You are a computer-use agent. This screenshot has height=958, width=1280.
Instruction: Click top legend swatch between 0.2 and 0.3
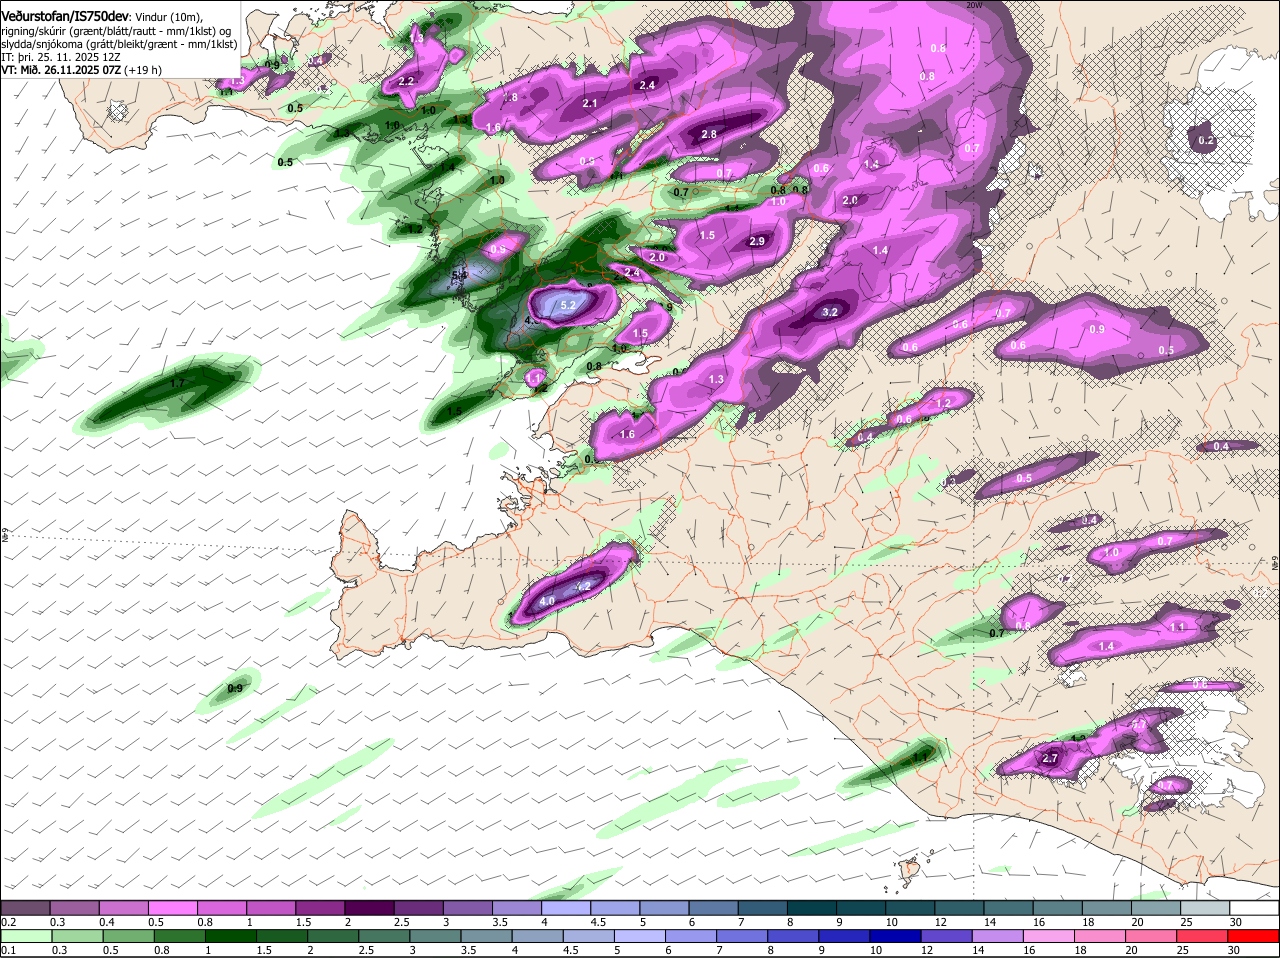25,907
